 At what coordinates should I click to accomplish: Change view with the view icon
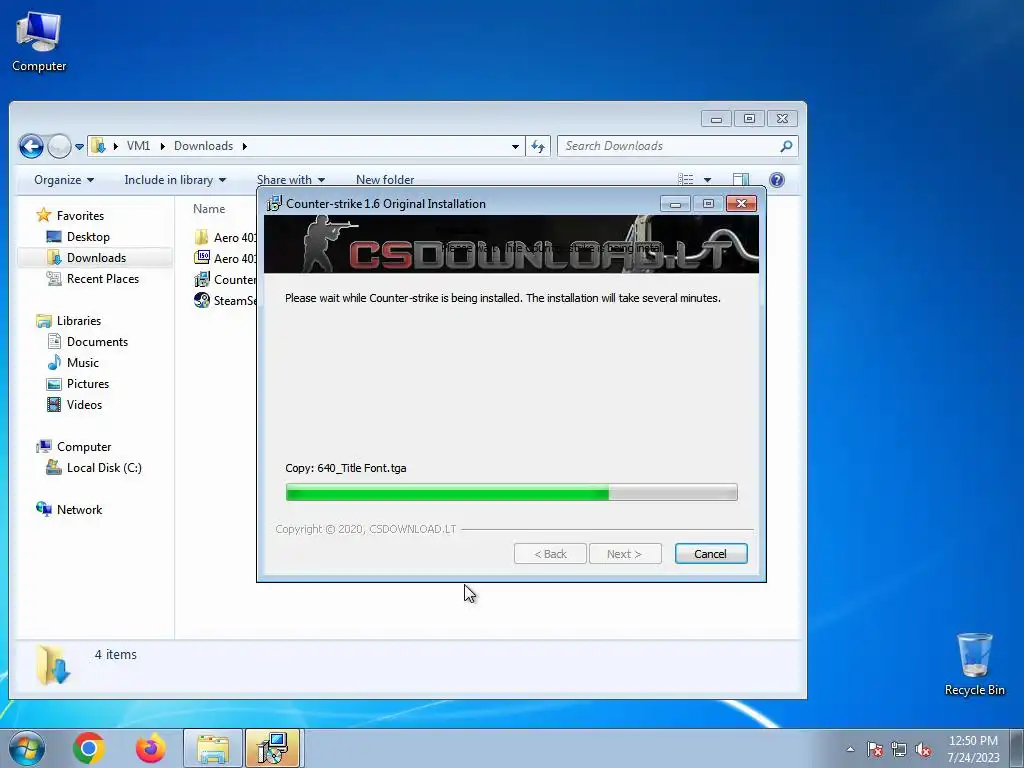click(686, 180)
